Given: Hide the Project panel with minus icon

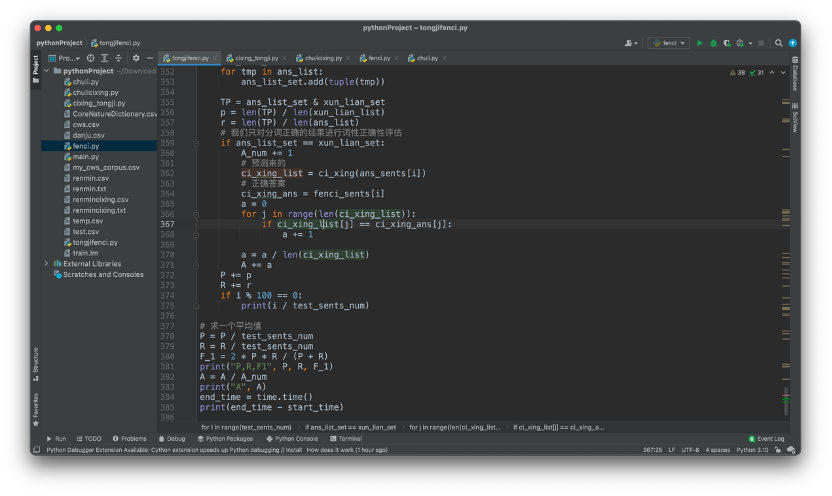Looking at the screenshot, I should coord(150,58).
